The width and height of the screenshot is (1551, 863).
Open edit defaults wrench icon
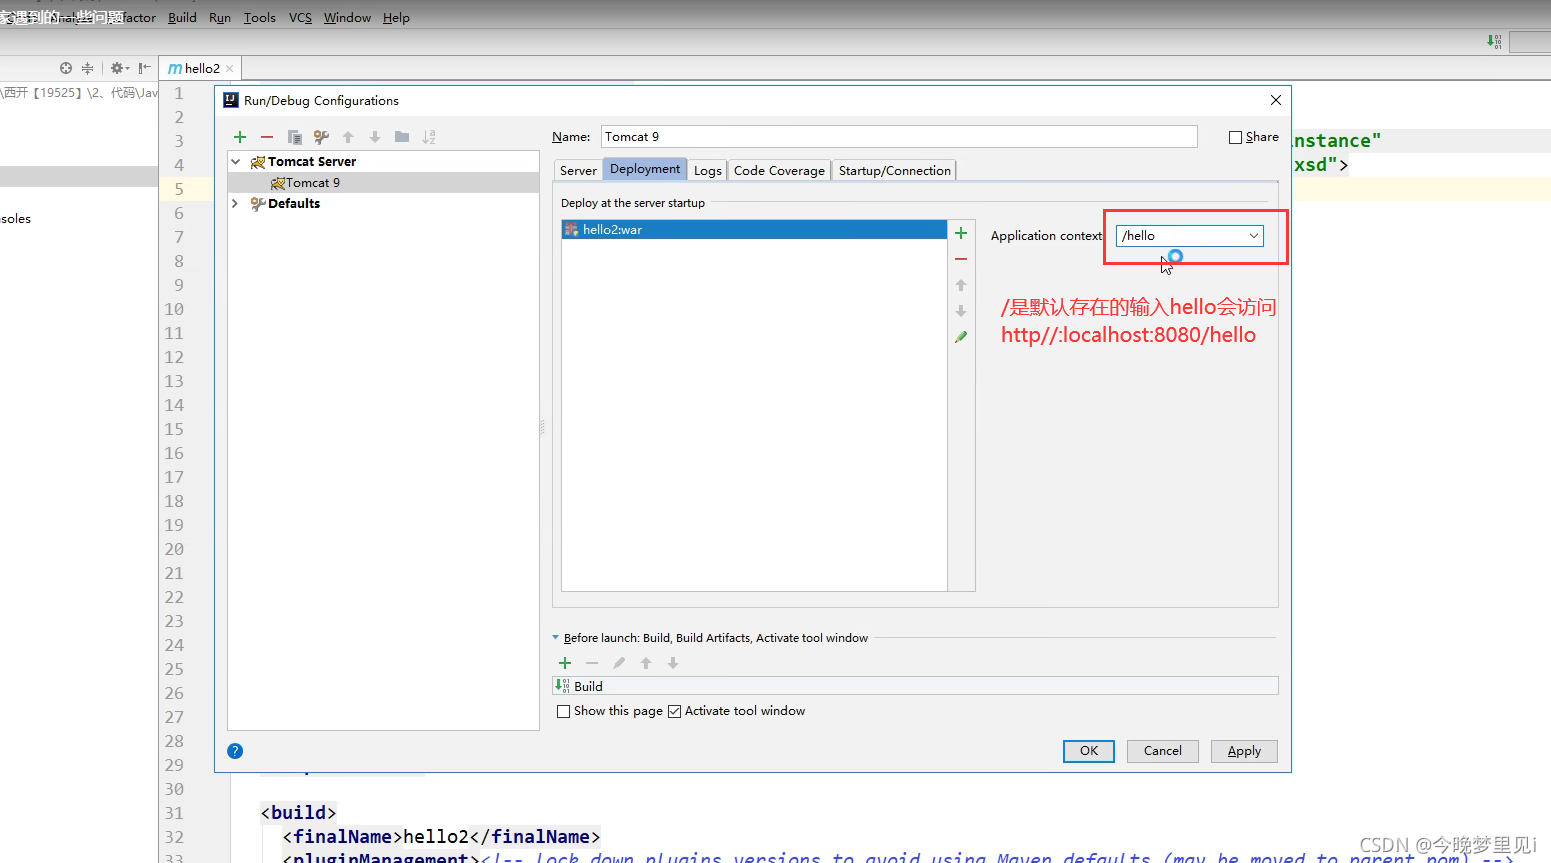point(321,137)
